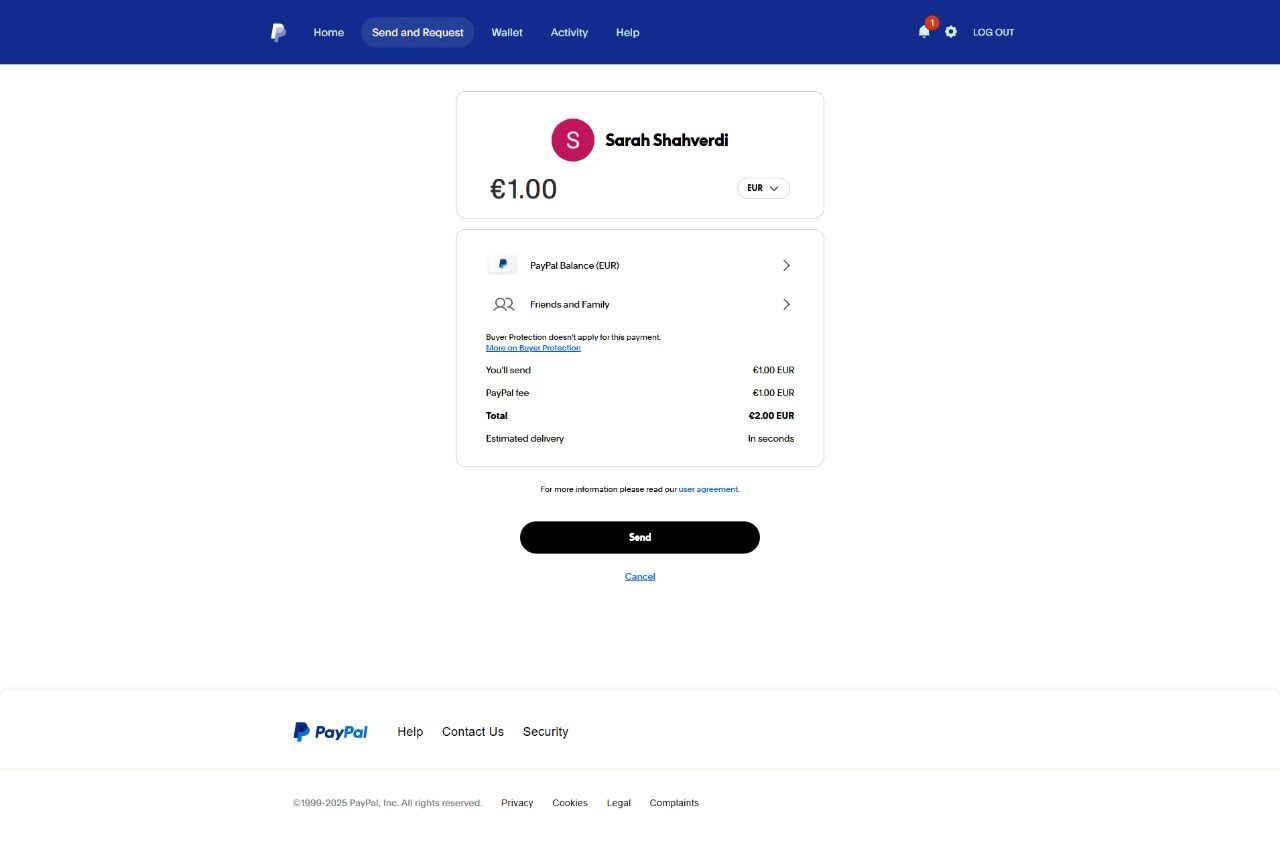Open Security footer link
This screenshot has width=1280, height=852.
545,732
